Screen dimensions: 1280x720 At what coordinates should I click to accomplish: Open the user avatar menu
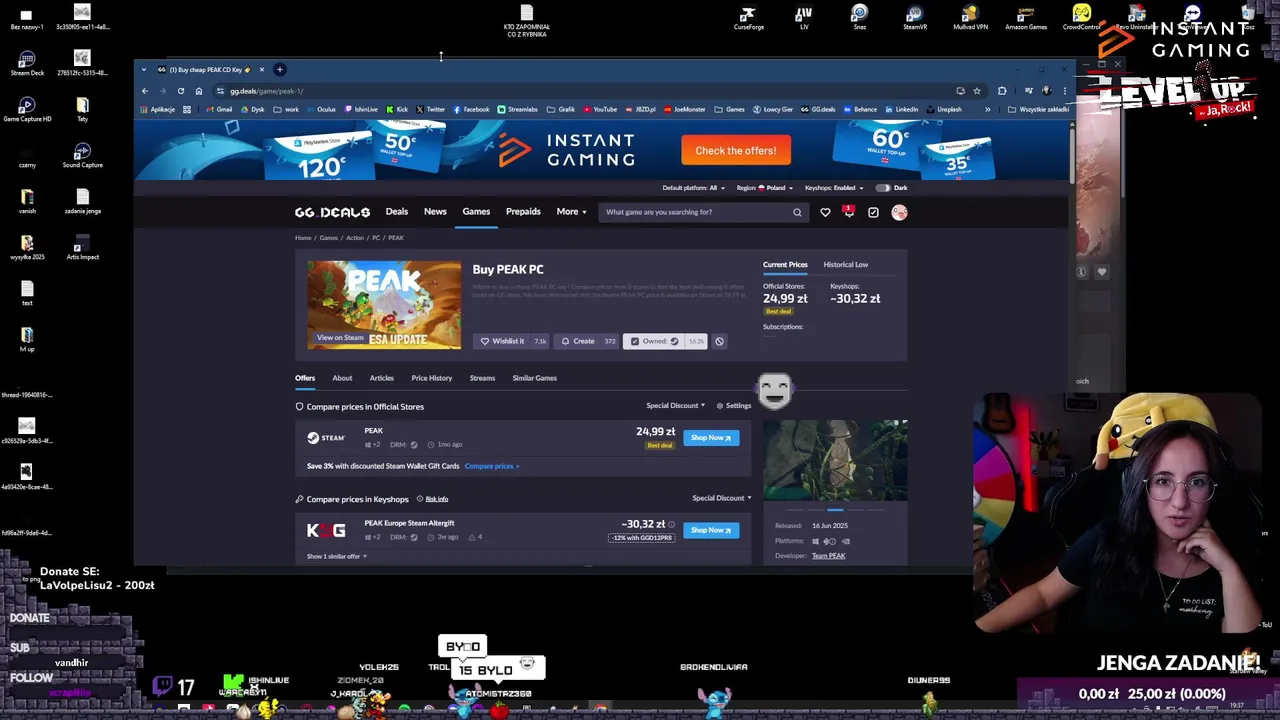point(899,212)
